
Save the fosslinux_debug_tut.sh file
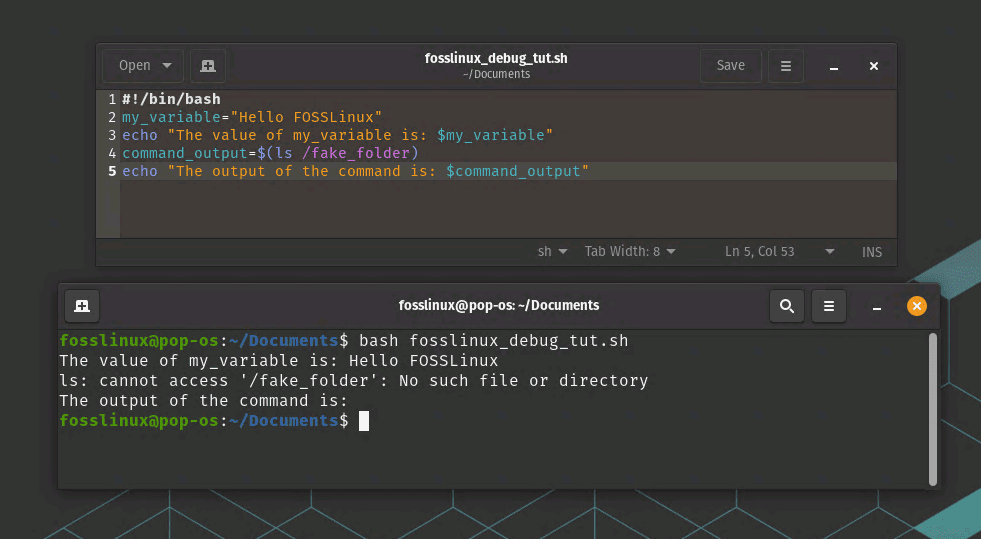click(x=730, y=66)
